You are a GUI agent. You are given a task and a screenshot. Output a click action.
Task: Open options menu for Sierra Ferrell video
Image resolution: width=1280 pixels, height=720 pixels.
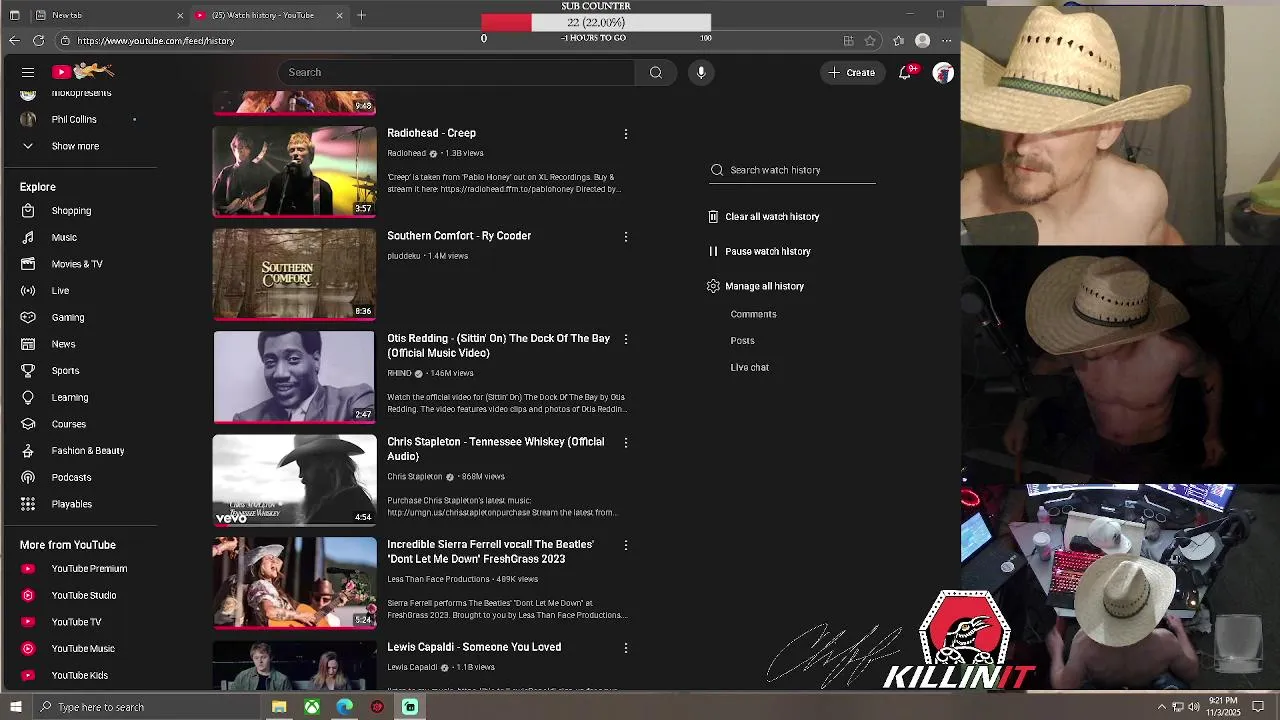click(x=626, y=545)
